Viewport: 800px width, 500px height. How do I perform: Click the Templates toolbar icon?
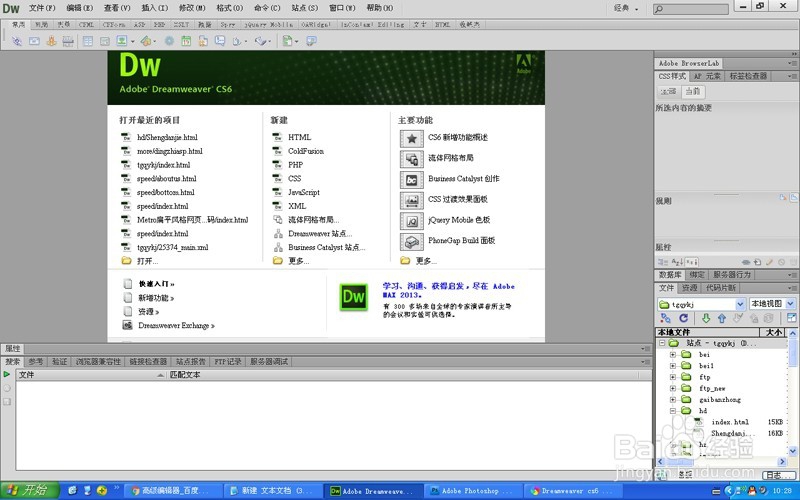pyautogui.click(x=287, y=41)
